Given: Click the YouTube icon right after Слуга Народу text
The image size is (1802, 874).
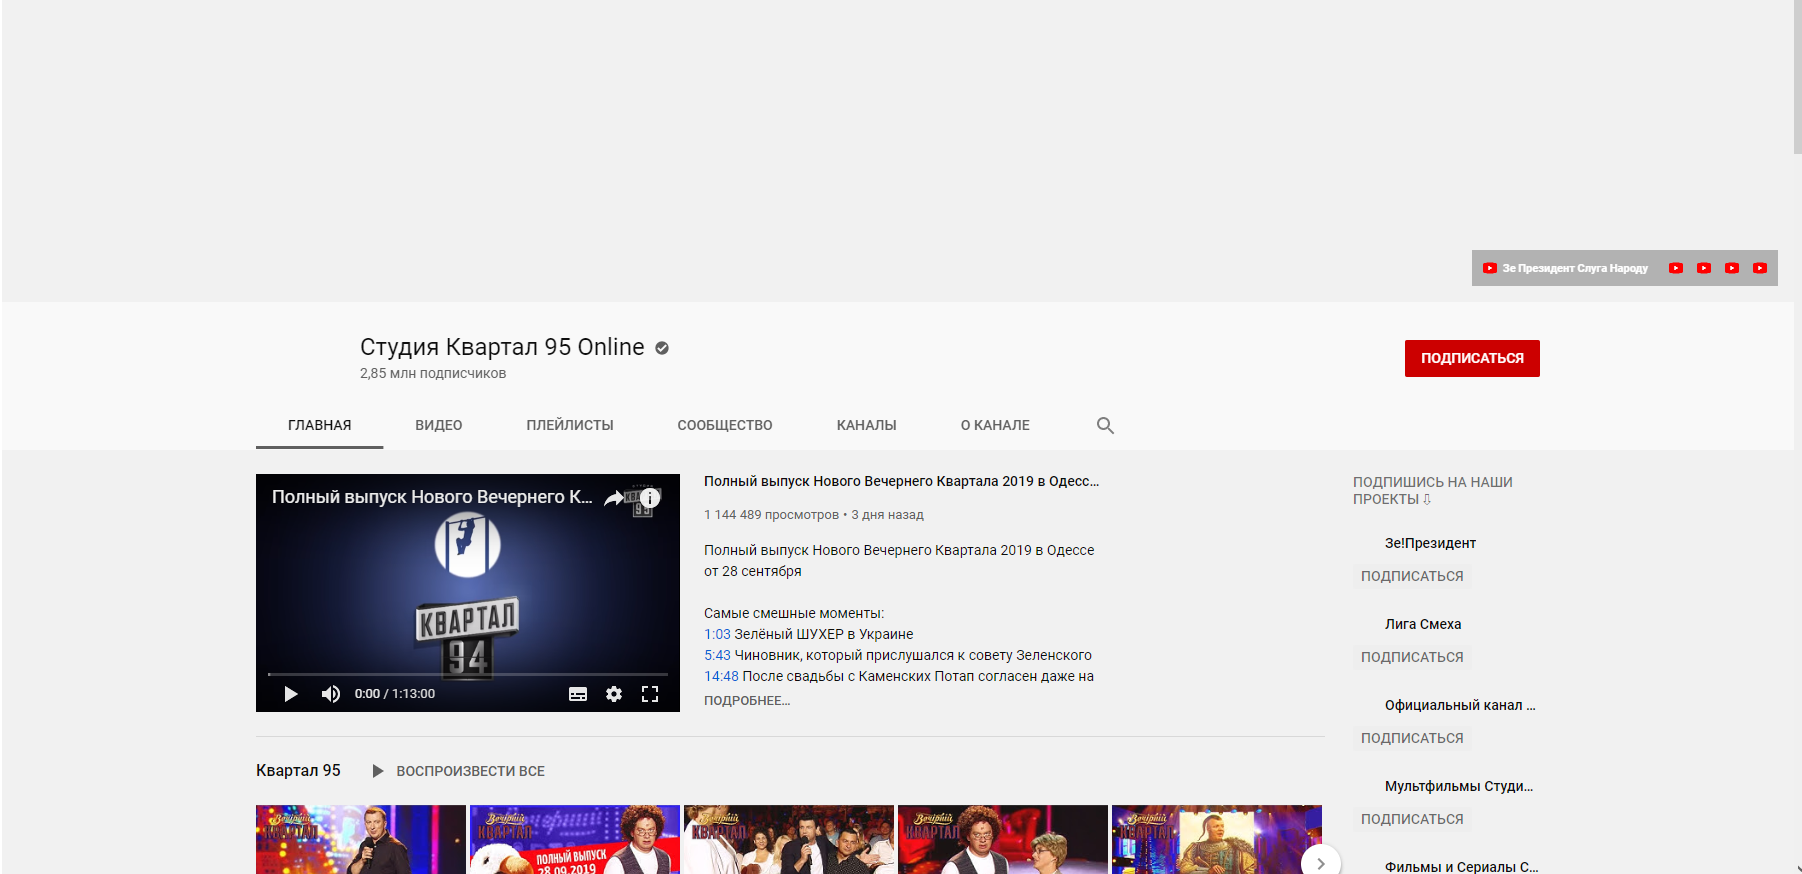Looking at the screenshot, I should [1676, 268].
